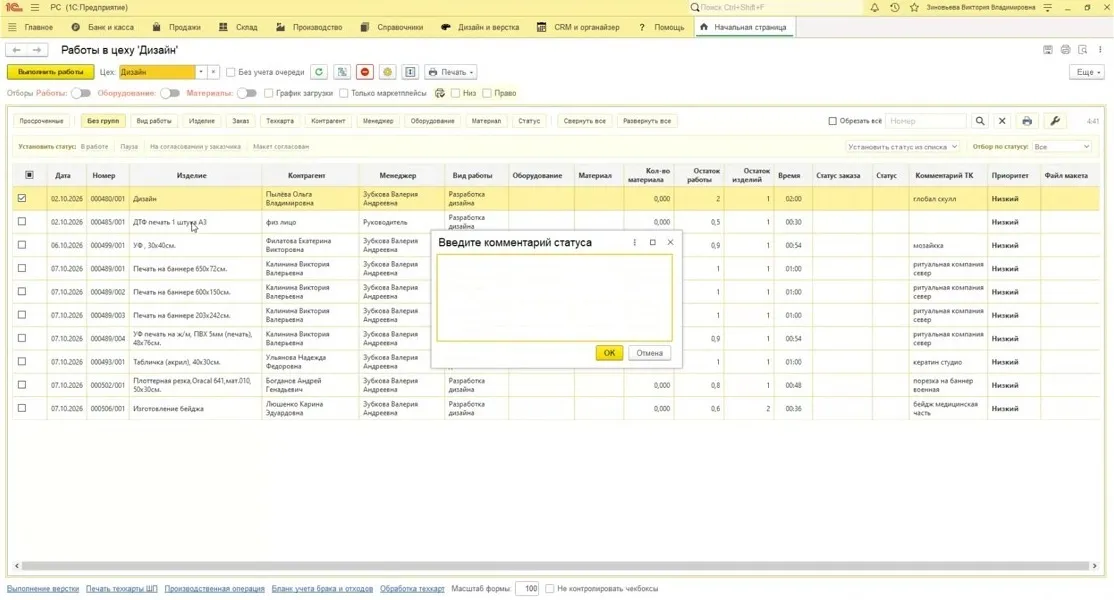Click the horizontal scrollbar below the table
The image size is (1114, 600).
(555, 566)
